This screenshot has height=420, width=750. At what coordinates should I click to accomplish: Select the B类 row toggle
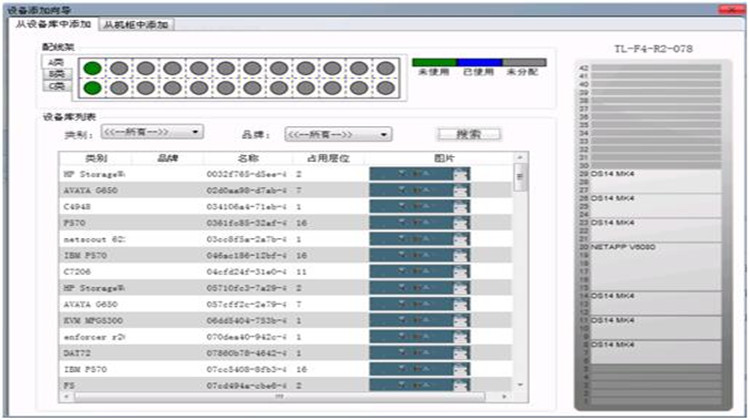(57, 74)
